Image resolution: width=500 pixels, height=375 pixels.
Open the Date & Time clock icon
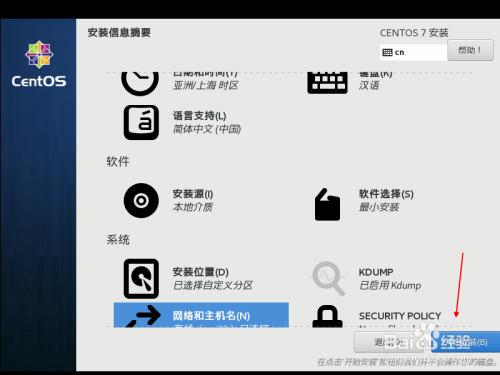tap(140, 83)
